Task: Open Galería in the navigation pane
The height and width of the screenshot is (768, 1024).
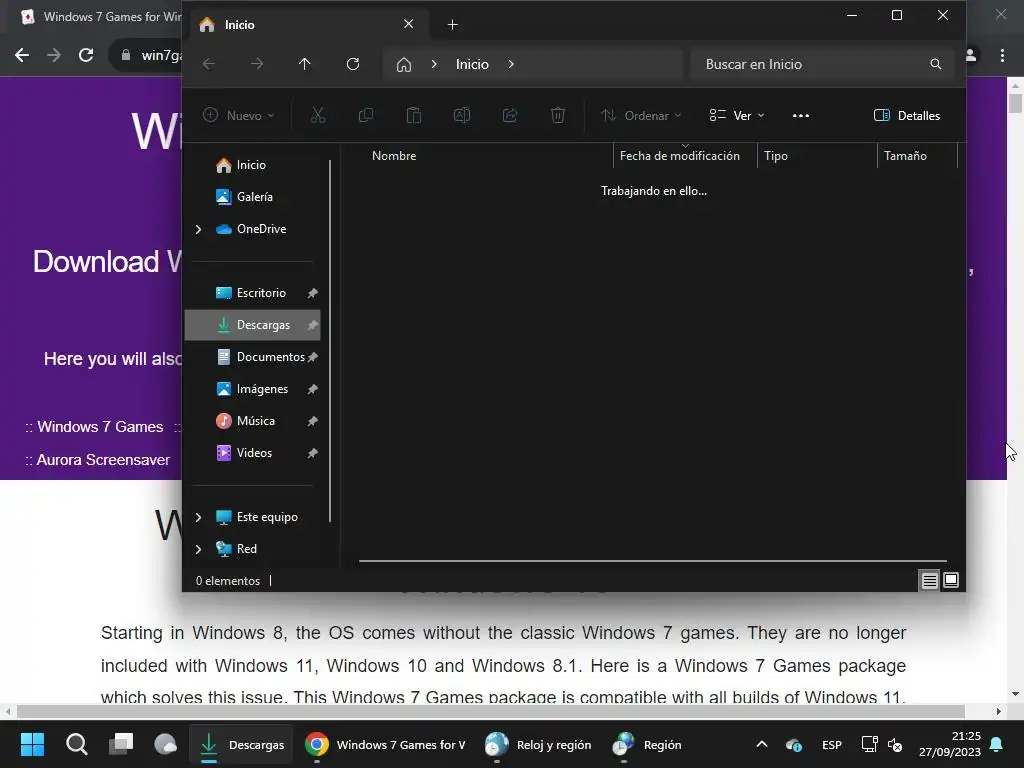Action: (x=252, y=197)
